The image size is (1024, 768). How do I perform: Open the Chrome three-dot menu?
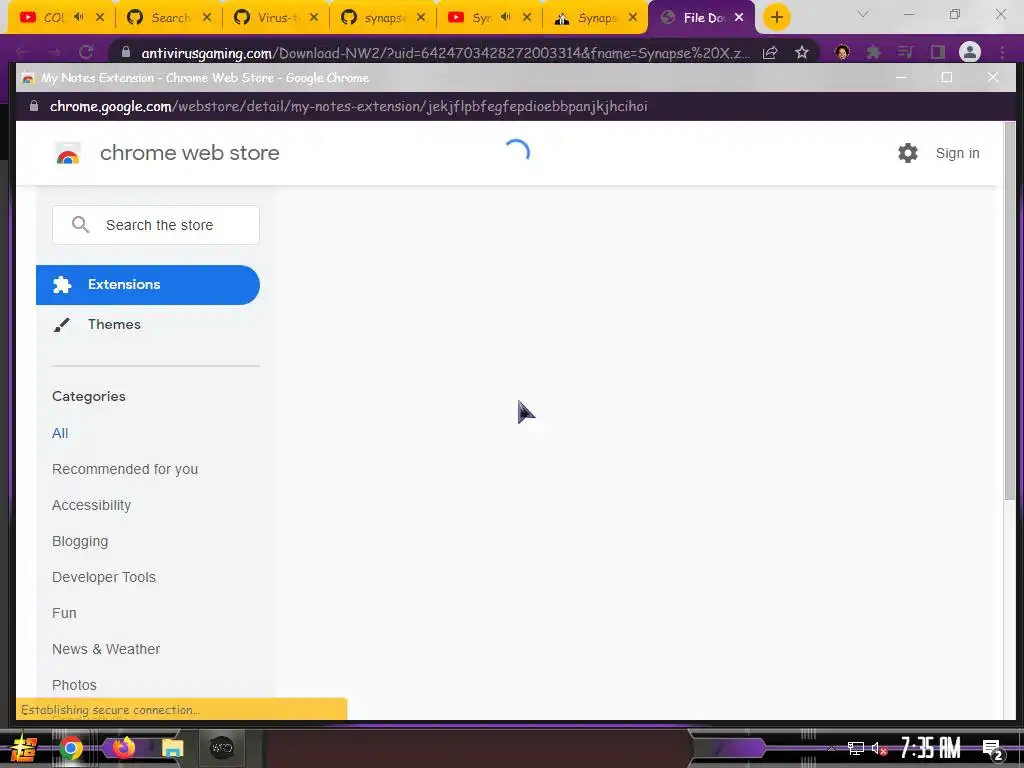point(1002,52)
